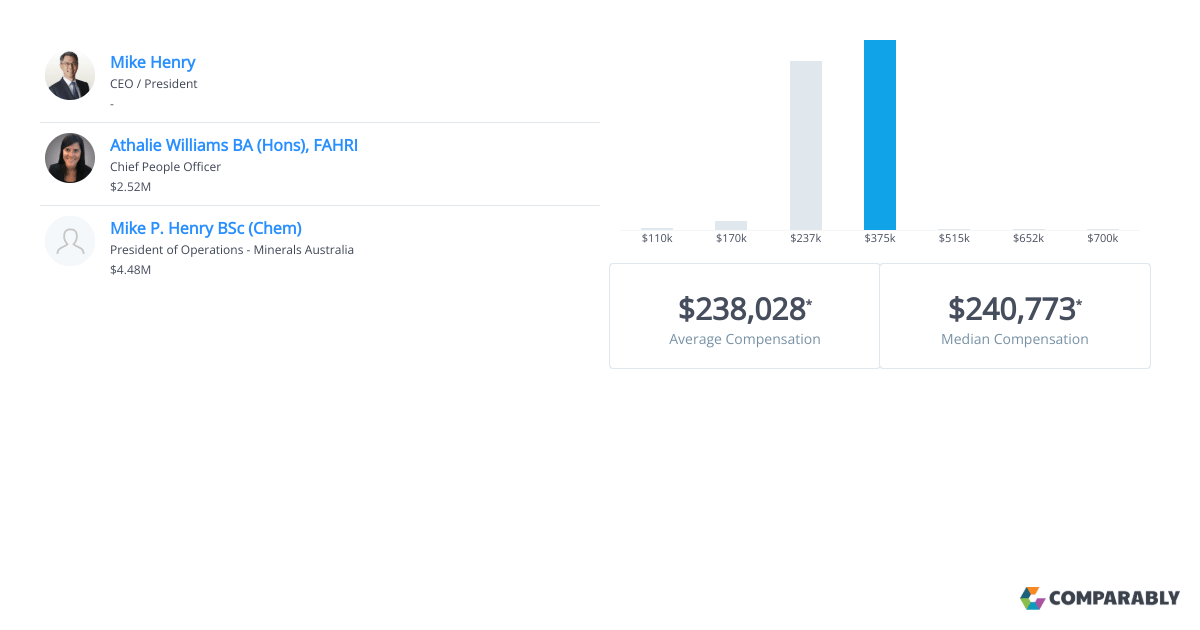Click the Comparably logo icon

coord(1032,598)
